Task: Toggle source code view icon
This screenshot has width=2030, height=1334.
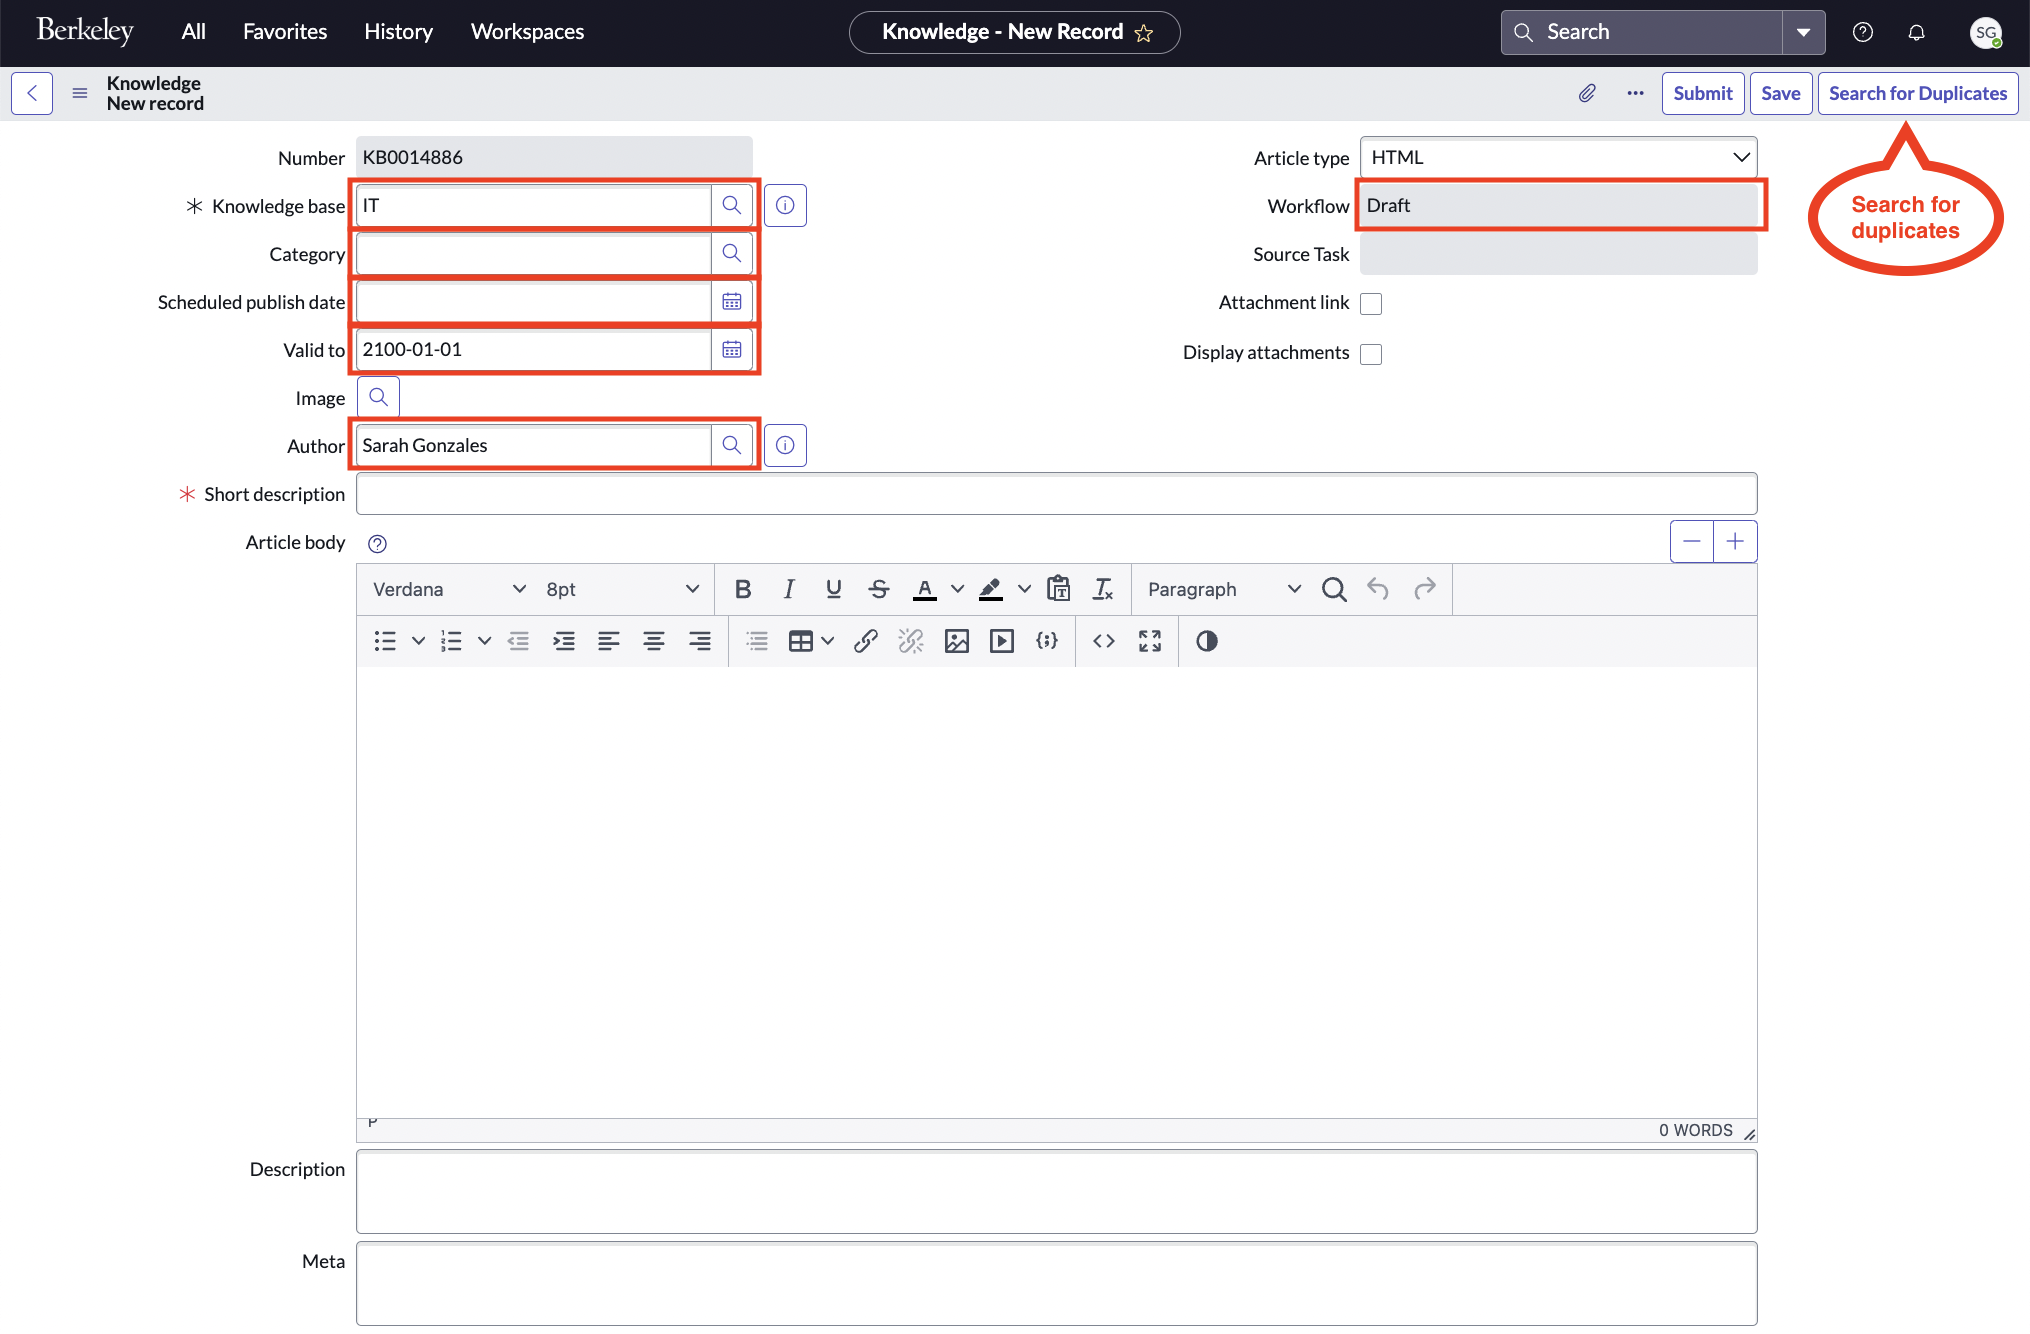Action: pyautogui.click(x=1103, y=641)
